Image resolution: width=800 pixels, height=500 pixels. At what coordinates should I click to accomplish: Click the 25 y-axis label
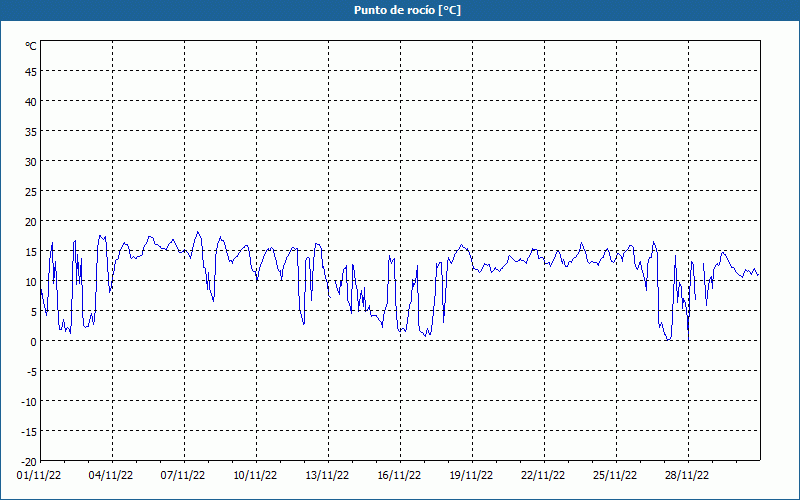pyautogui.click(x=31, y=192)
